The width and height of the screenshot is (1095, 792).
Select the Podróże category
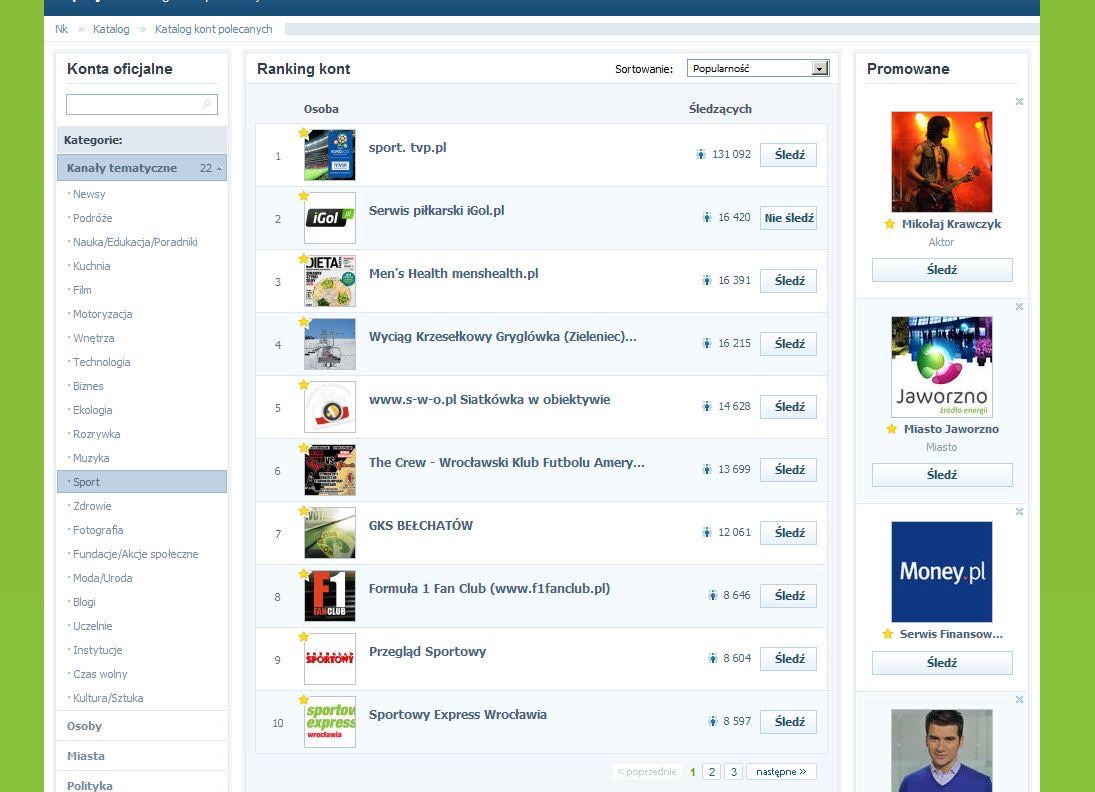(x=93, y=218)
